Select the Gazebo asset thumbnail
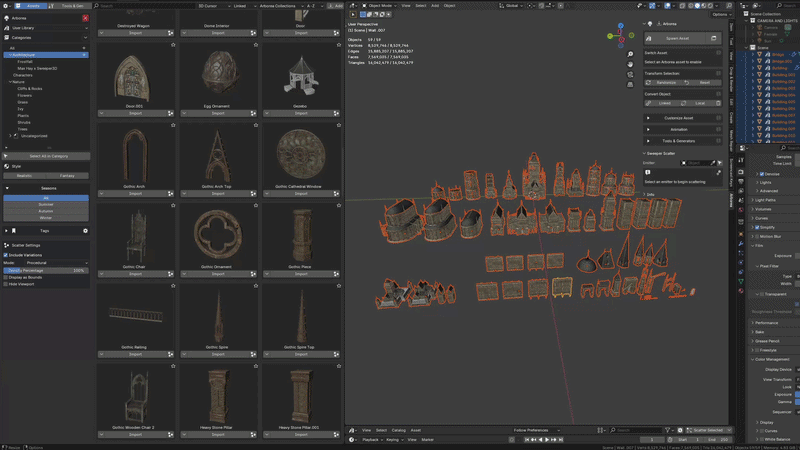 click(301, 76)
